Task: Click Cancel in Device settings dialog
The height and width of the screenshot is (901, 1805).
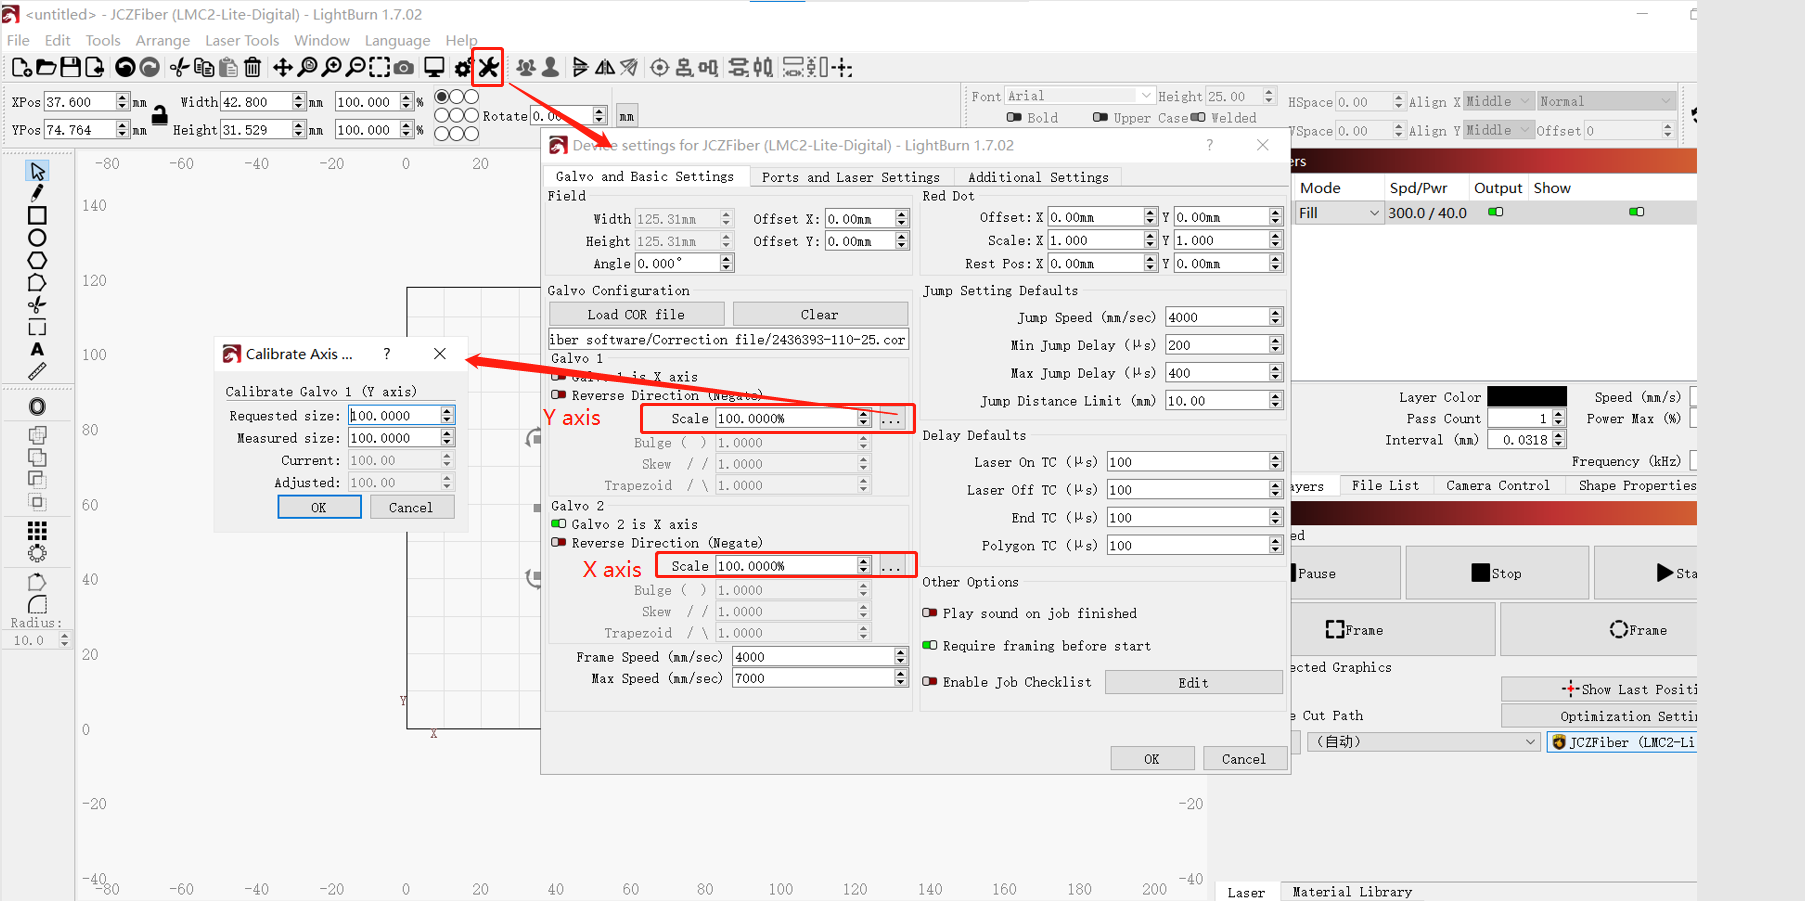Action: pos(1243,759)
